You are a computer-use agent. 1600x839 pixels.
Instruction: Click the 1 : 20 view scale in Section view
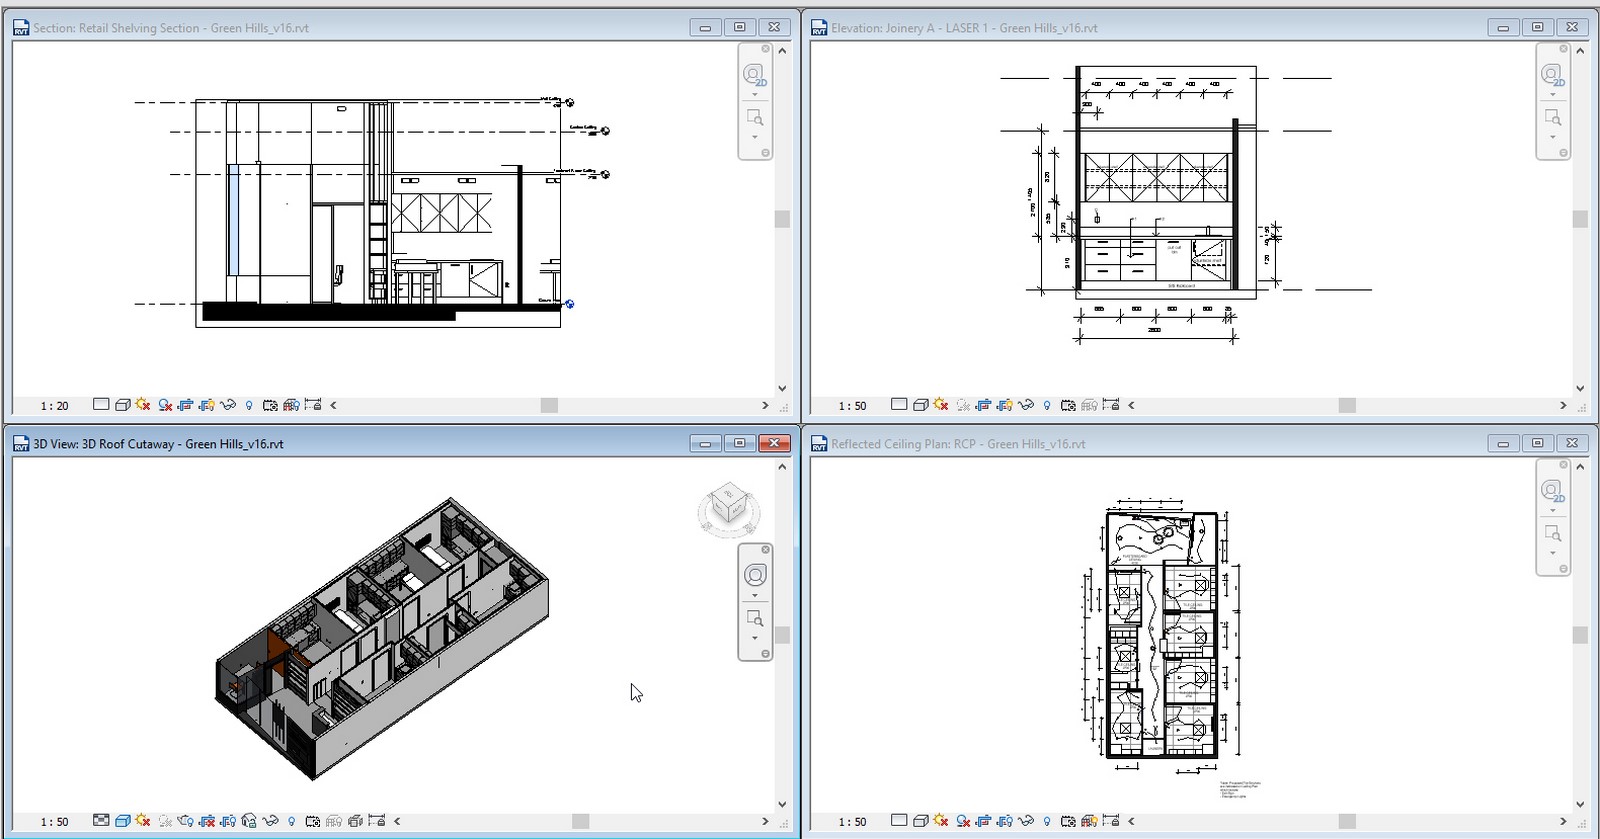pyautogui.click(x=55, y=406)
